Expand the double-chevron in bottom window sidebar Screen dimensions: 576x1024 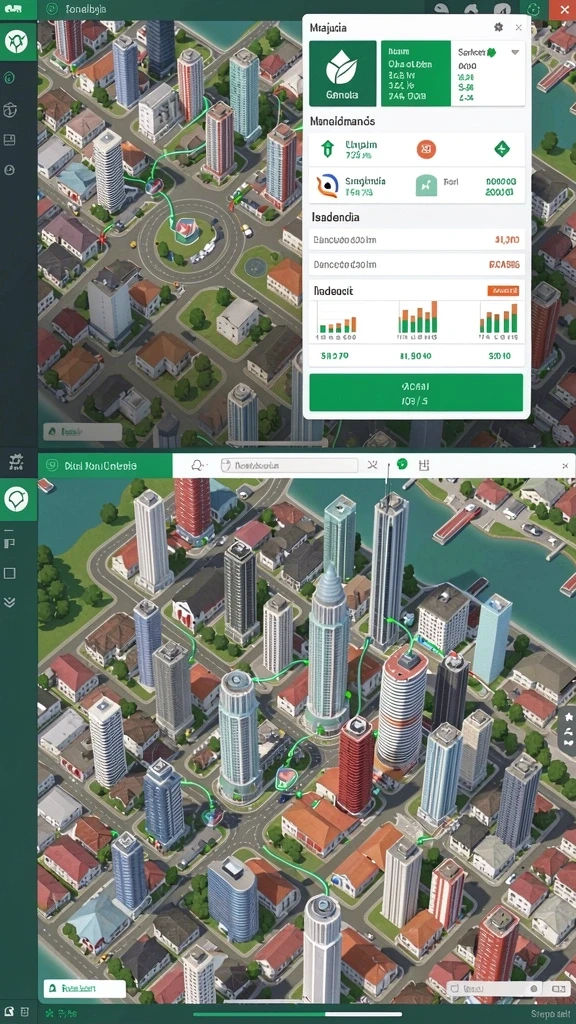tap(9, 601)
